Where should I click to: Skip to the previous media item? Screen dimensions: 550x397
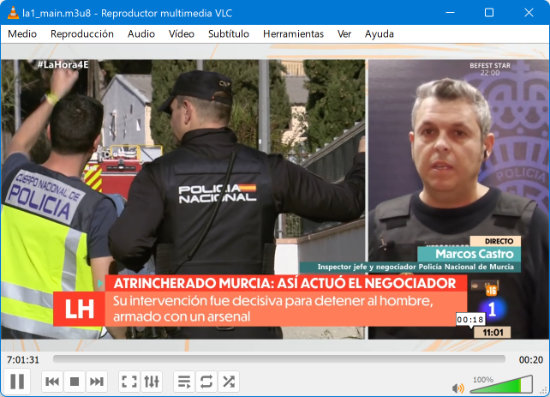tap(52, 381)
